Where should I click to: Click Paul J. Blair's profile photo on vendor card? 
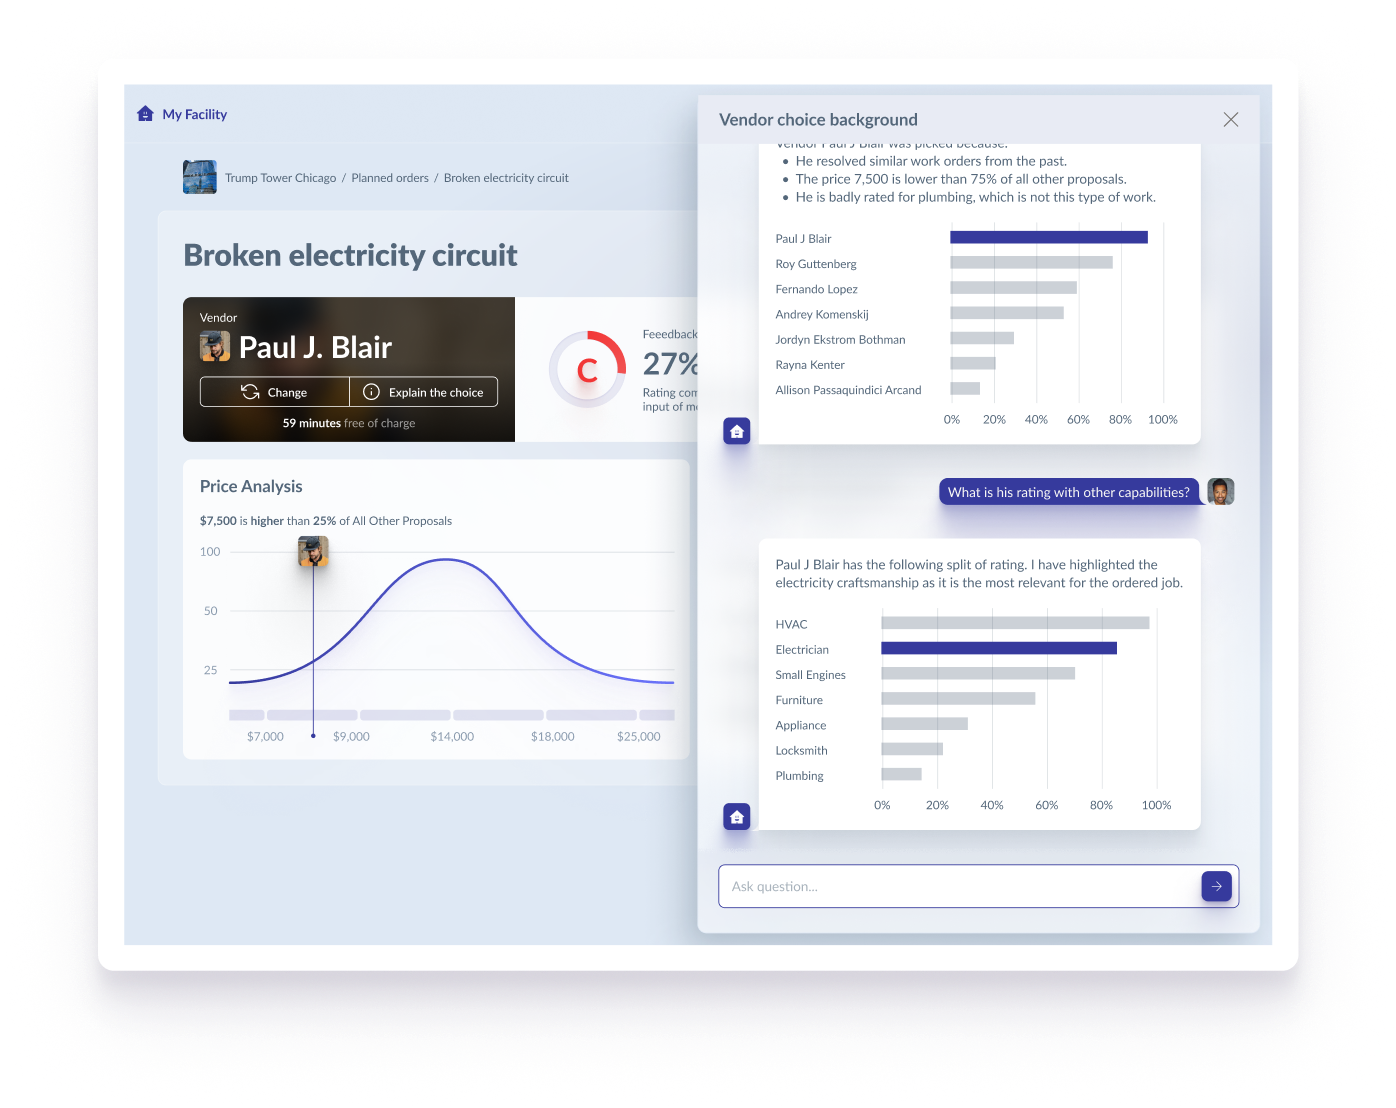point(215,346)
